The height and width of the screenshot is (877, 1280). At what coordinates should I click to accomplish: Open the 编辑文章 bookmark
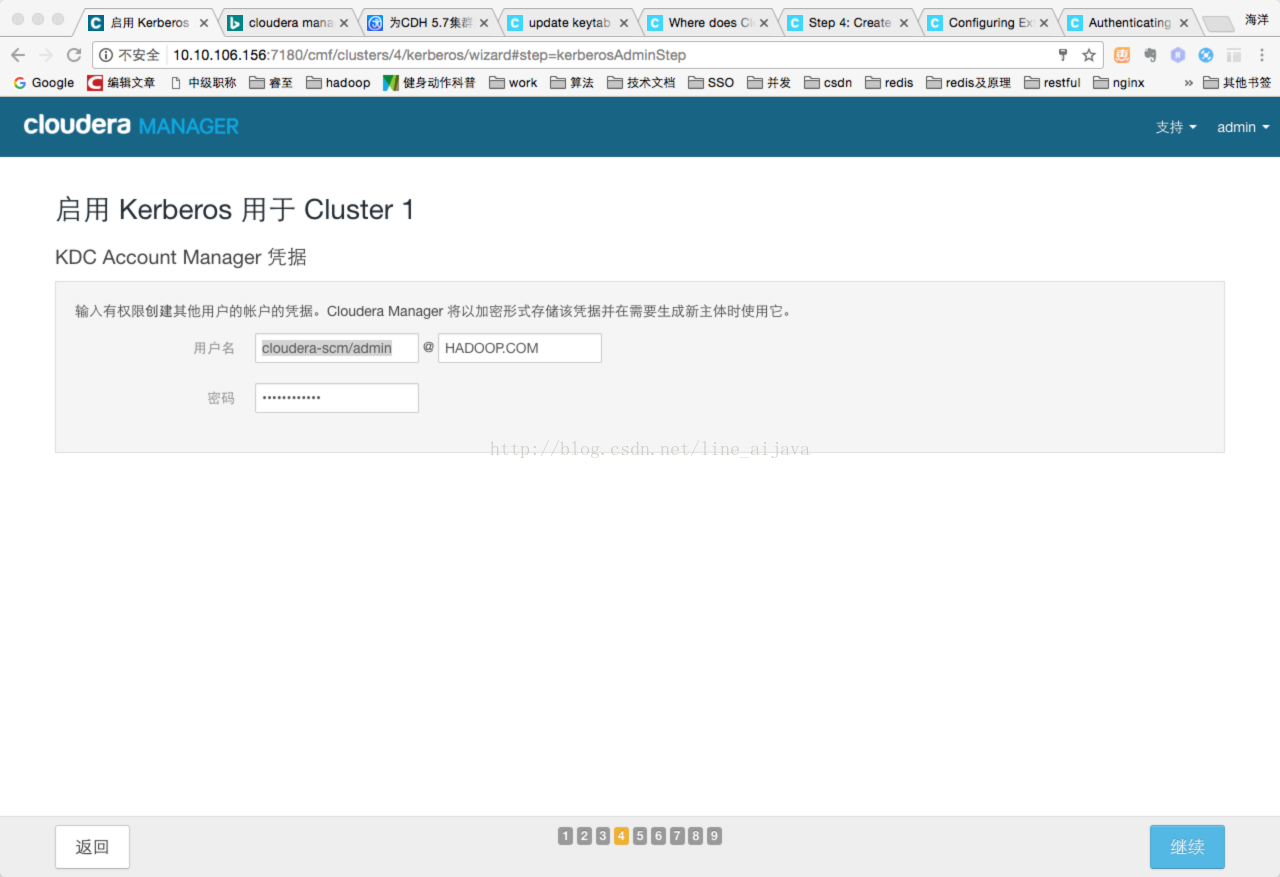click(121, 83)
